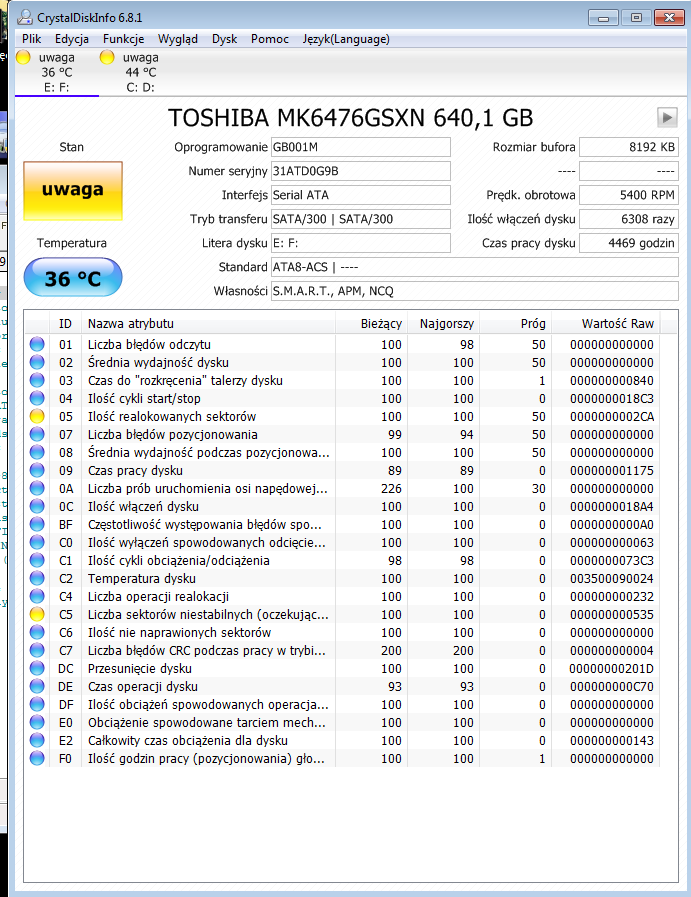Click blue status icon for attribute 01
The height and width of the screenshot is (897, 691).
coord(37,344)
